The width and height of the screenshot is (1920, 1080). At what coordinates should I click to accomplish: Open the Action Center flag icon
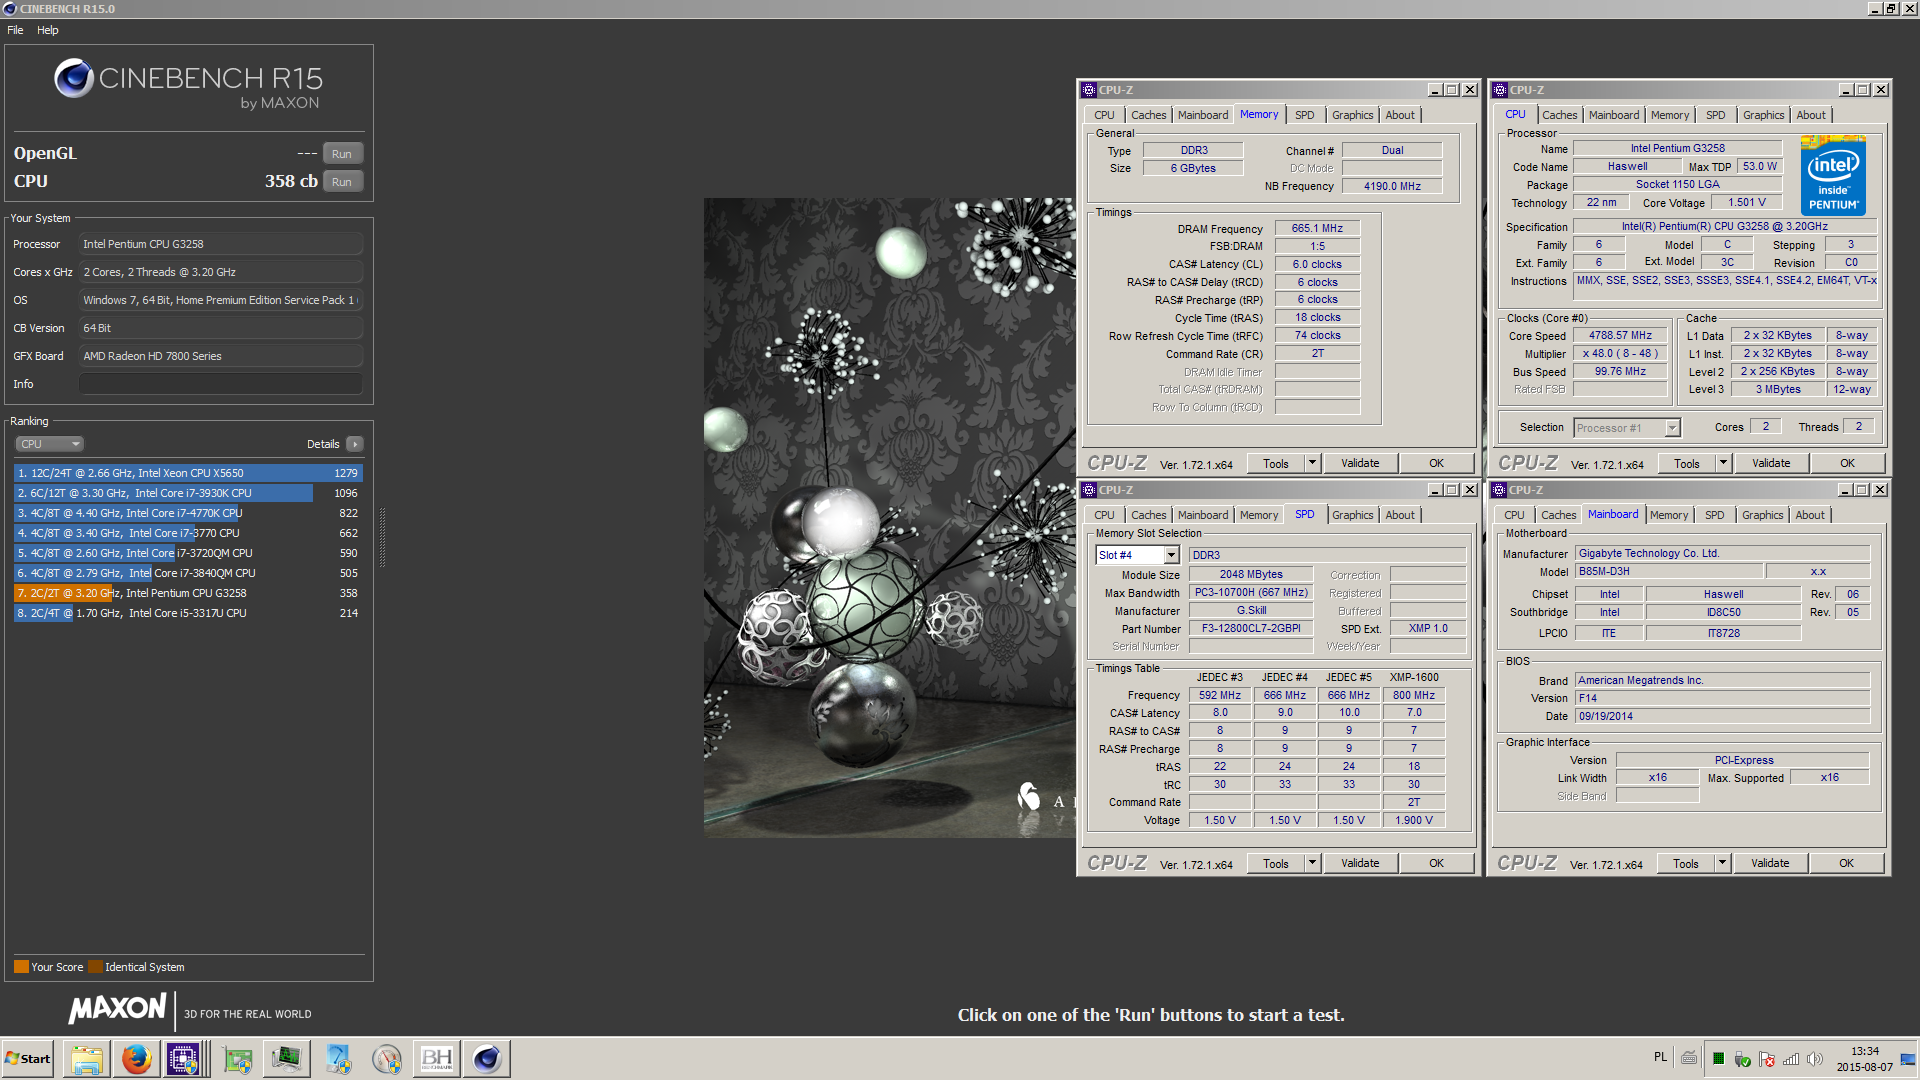tap(1767, 1059)
